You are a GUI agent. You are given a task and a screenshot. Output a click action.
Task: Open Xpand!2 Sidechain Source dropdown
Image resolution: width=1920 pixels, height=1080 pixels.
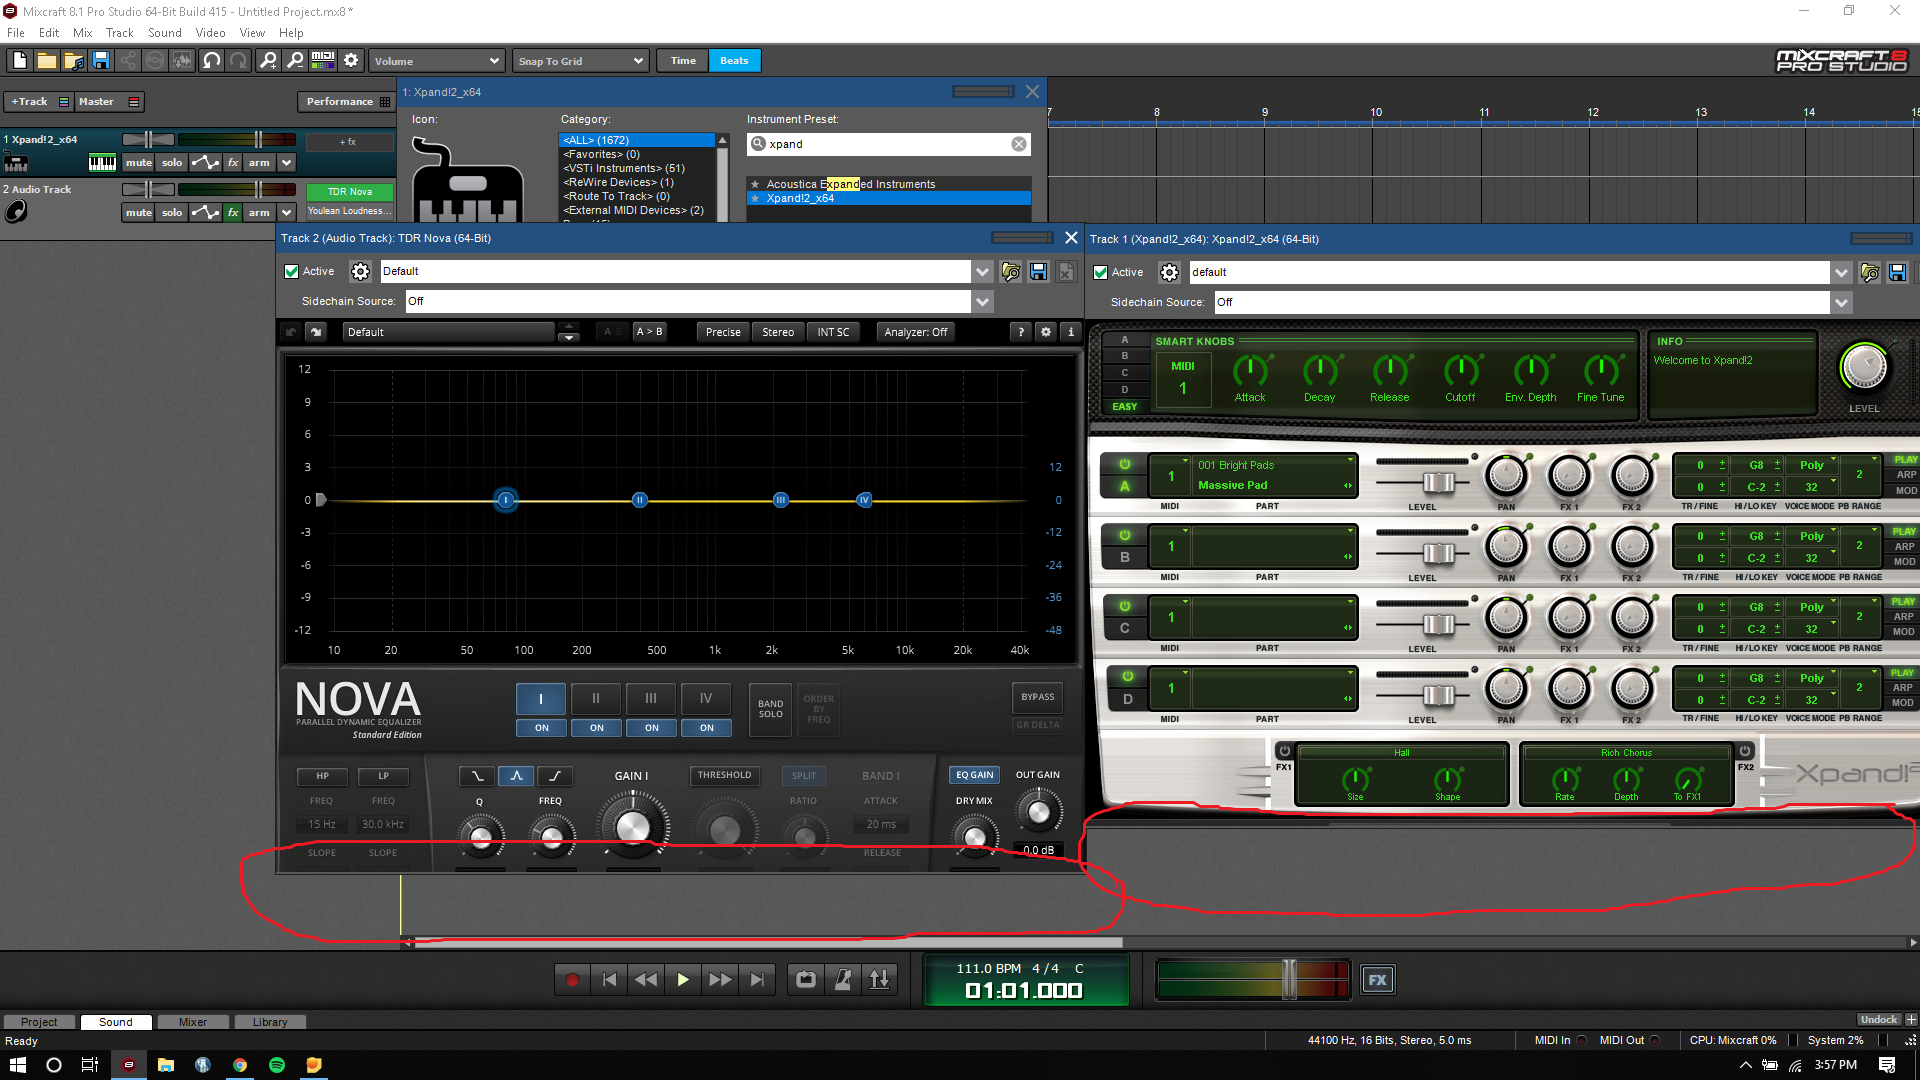point(1841,302)
